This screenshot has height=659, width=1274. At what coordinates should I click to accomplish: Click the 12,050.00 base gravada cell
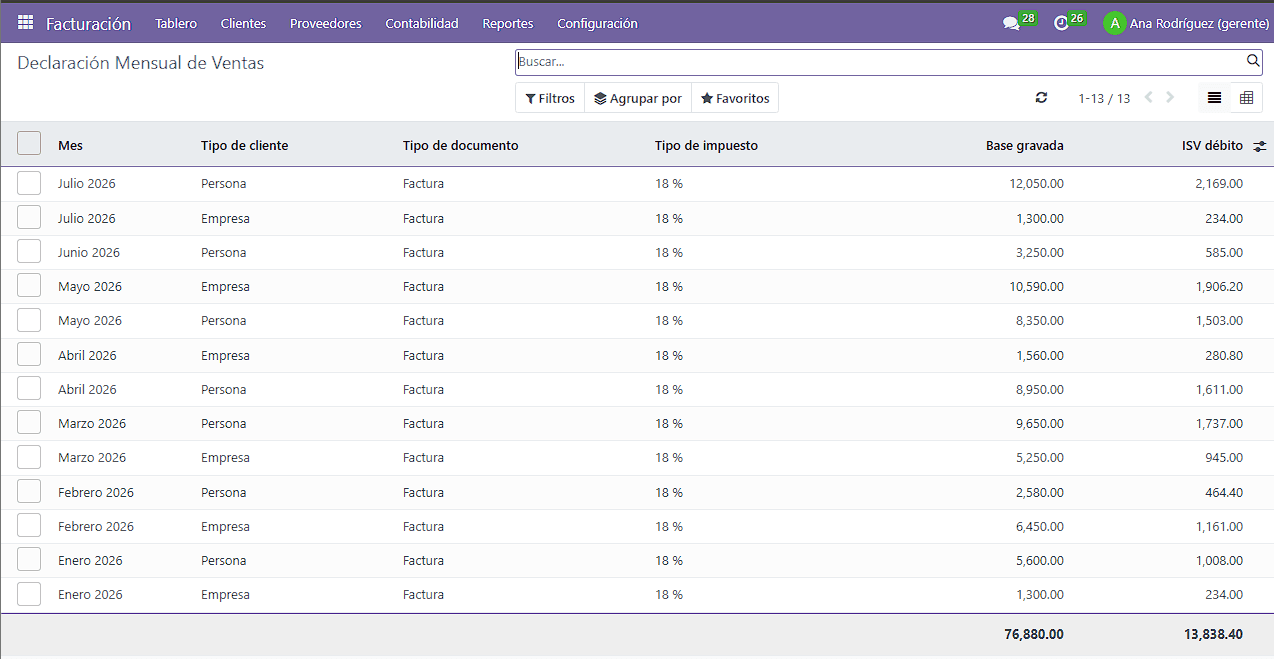[x=1037, y=184]
